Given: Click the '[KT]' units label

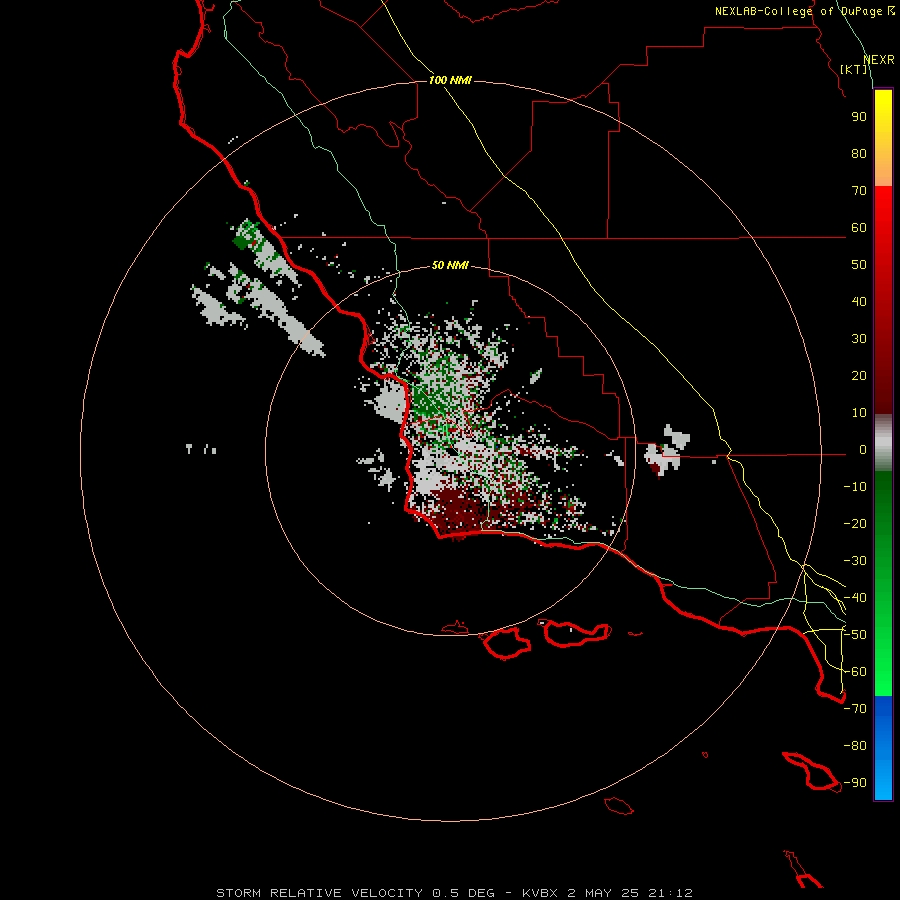Looking at the screenshot, I should 854,69.
